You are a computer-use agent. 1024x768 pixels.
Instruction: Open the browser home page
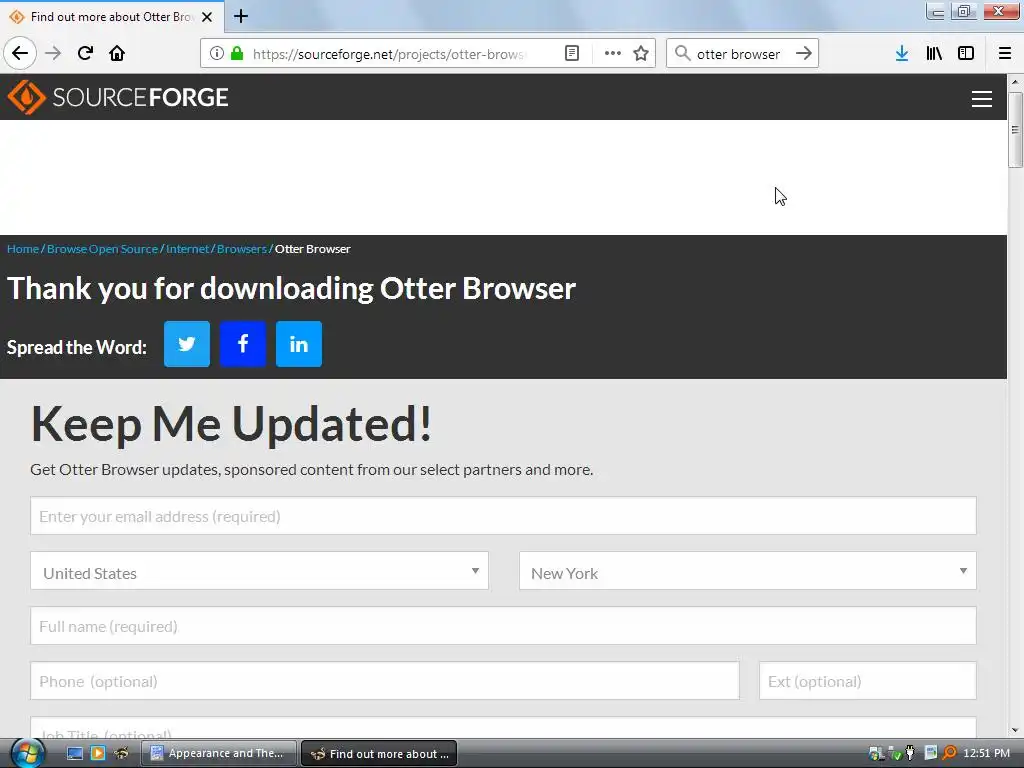[x=117, y=53]
